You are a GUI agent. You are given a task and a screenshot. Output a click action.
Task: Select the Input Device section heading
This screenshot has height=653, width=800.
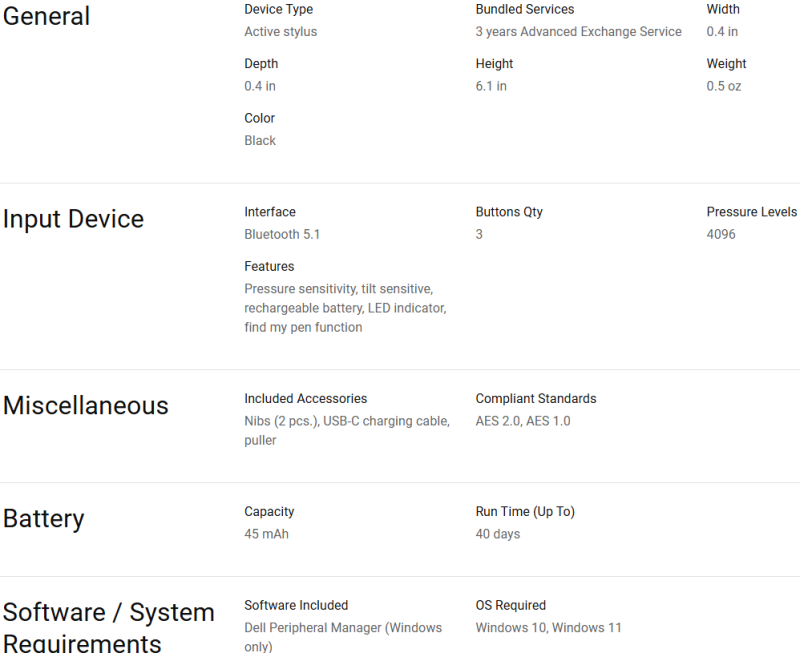click(x=73, y=219)
